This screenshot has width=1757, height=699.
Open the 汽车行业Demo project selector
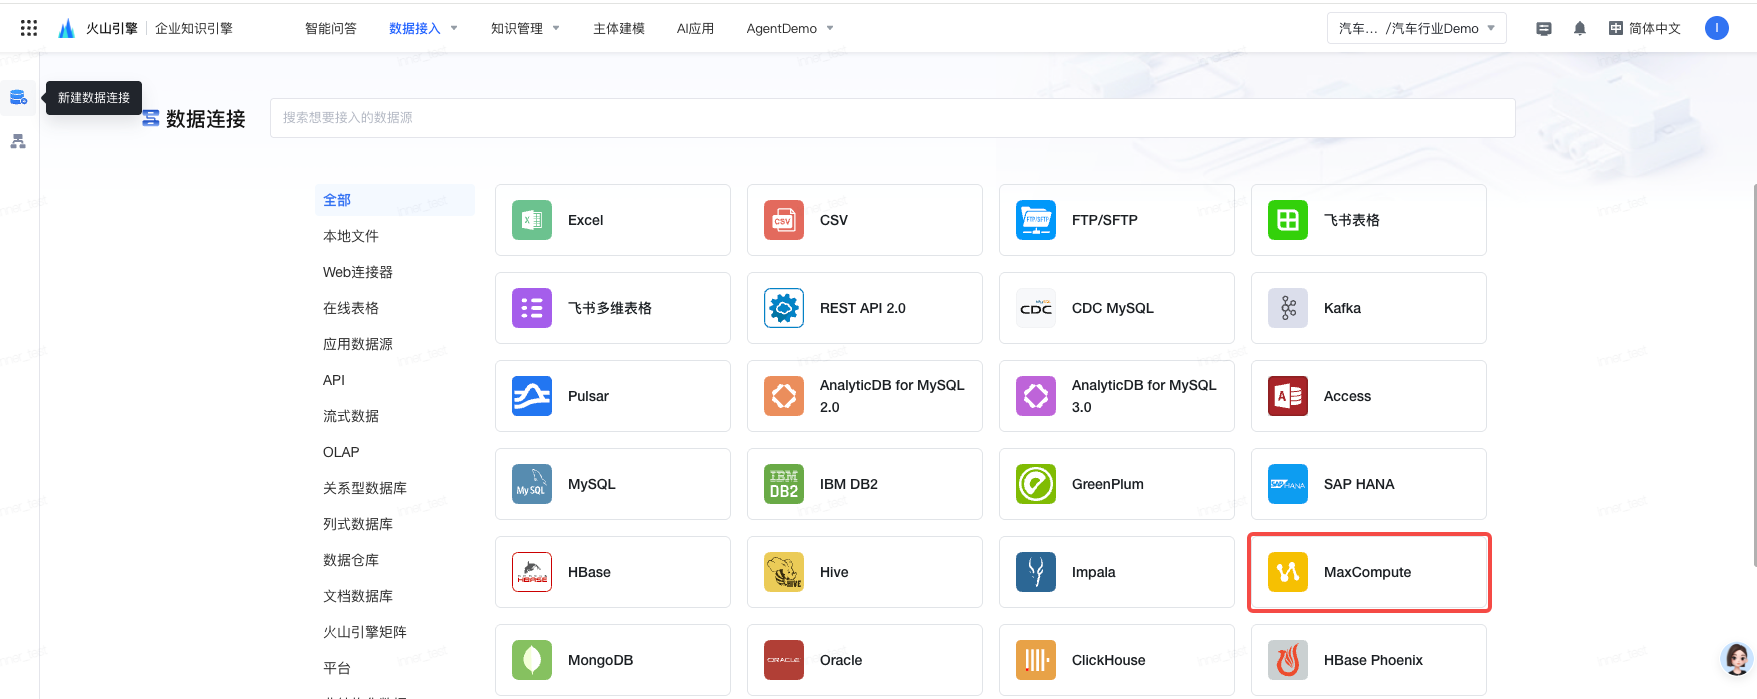[1417, 28]
